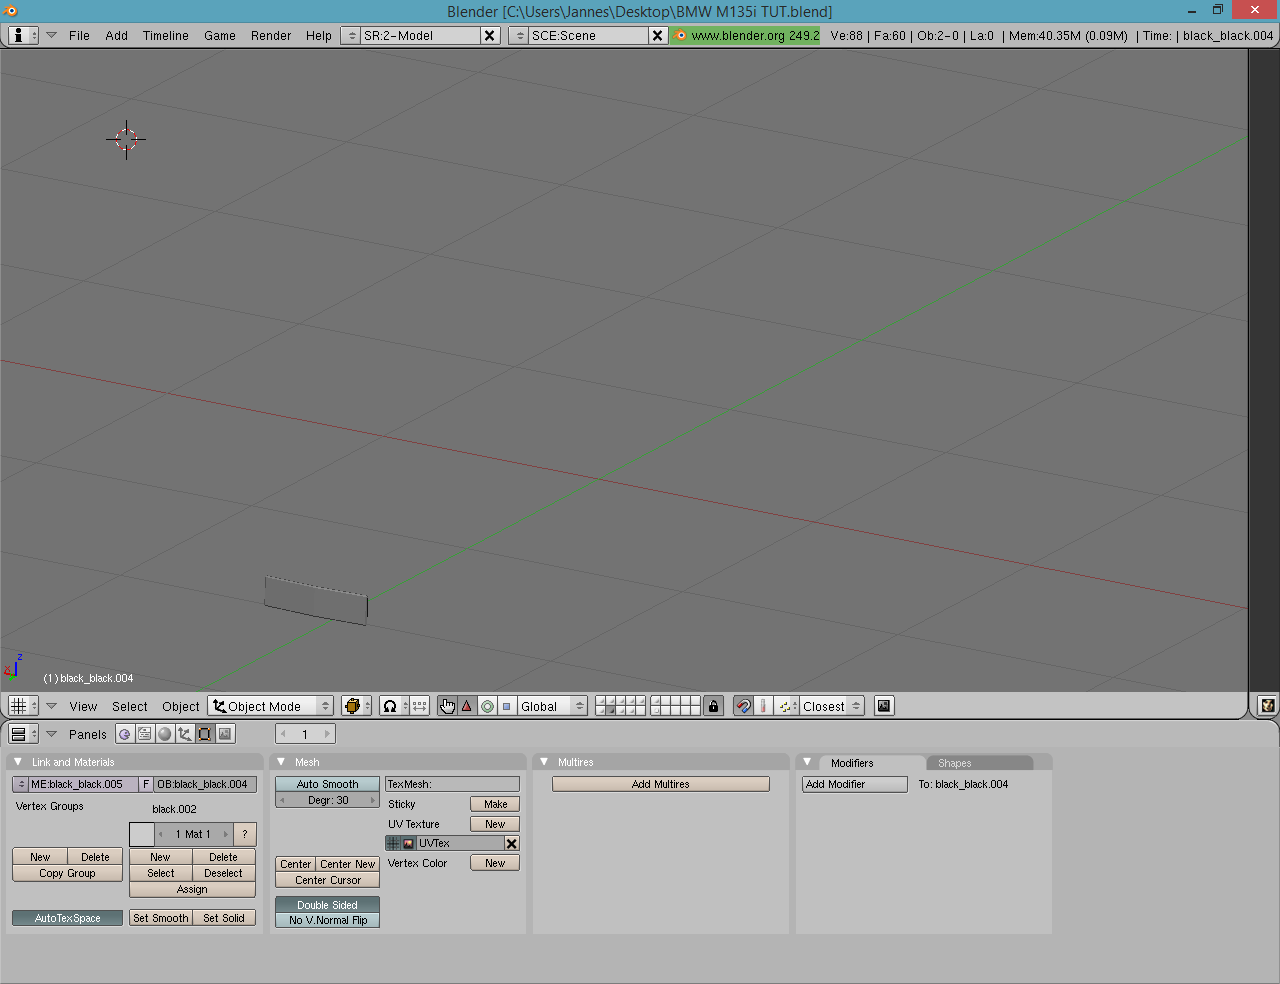The image size is (1280, 984).
Task: Click the material color swatch
Action: click(x=142, y=834)
